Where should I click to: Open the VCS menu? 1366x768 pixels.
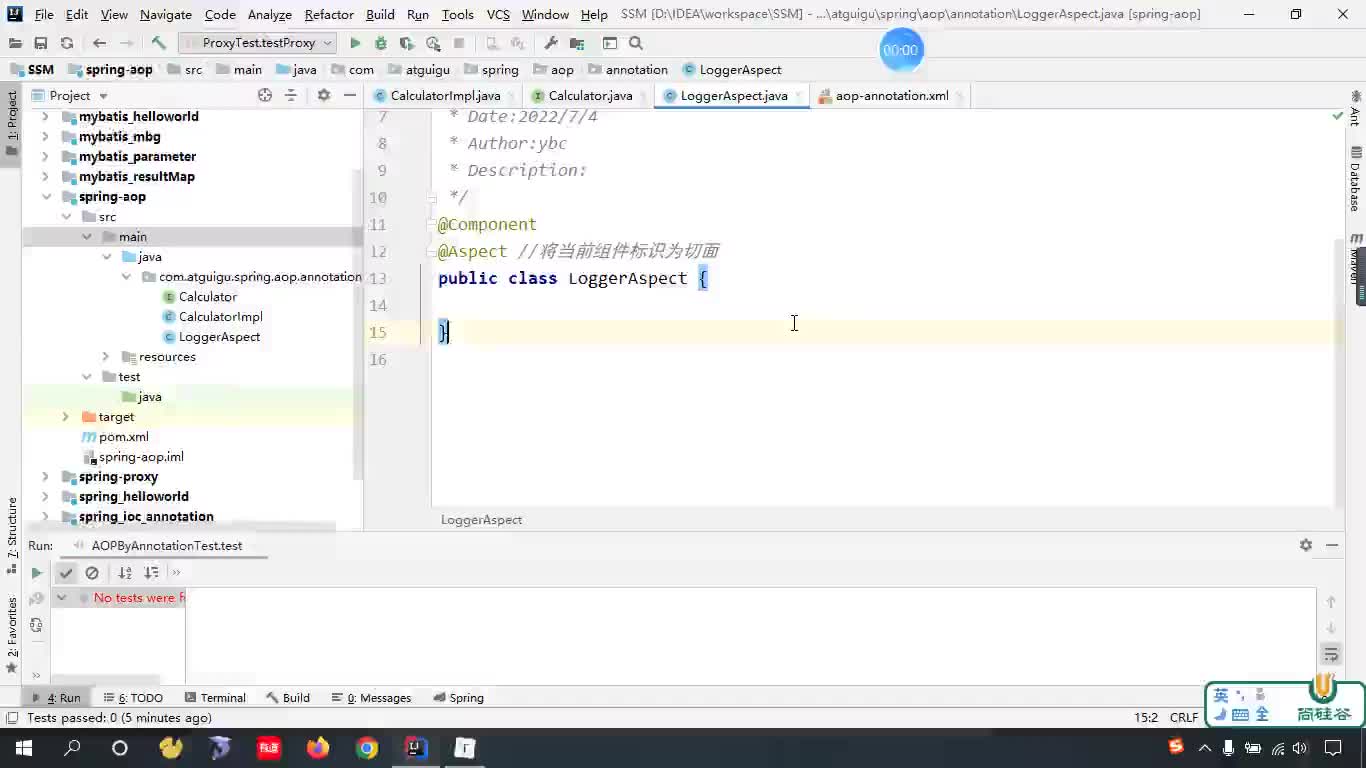tap(498, 15)
